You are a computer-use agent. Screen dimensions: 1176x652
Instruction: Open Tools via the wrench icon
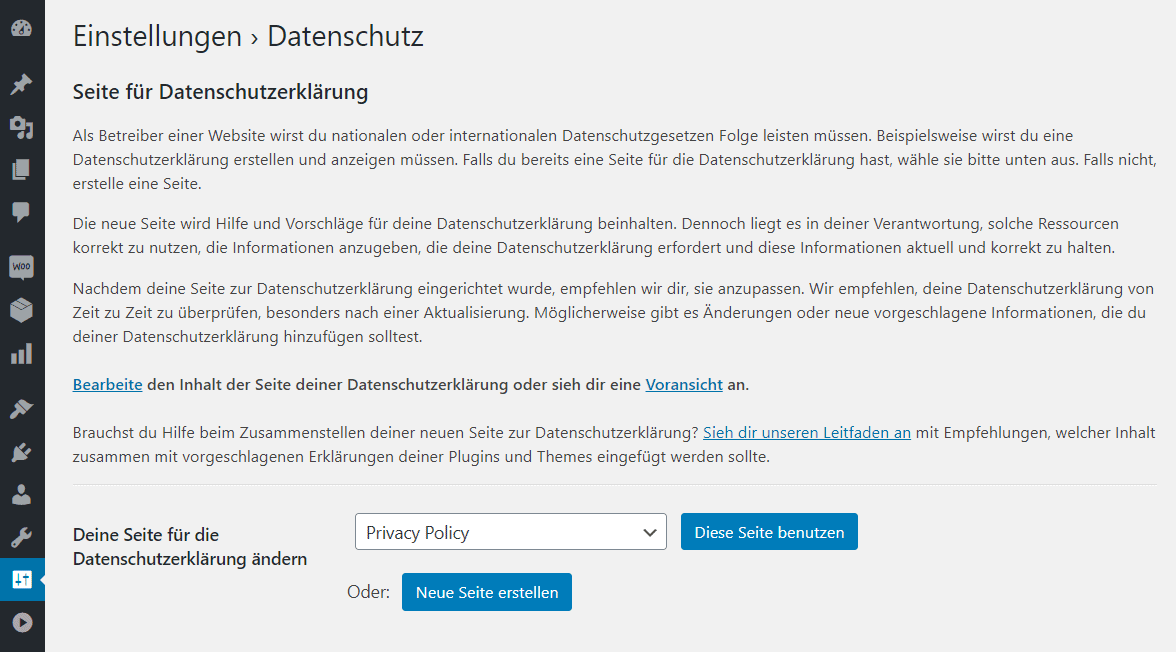[x=20, y=537]
